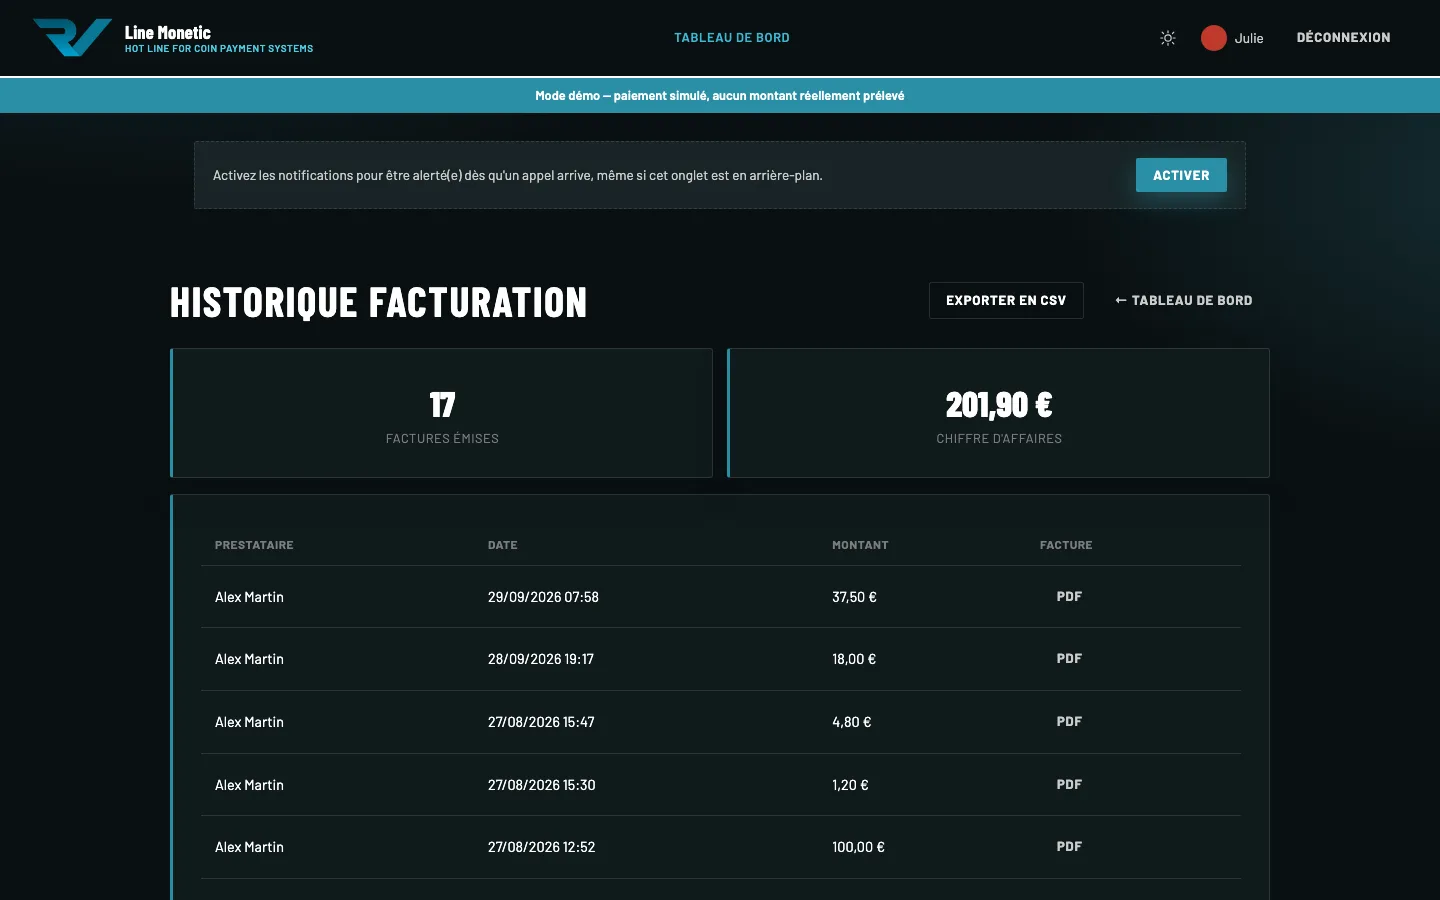Click user name Julie in header
Screen dimensions: 1440x900
(x=1249, y=38)
